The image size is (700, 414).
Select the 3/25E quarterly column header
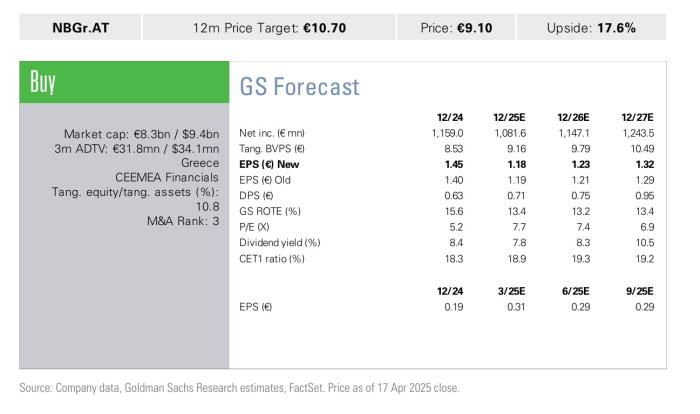pos(511,291)
